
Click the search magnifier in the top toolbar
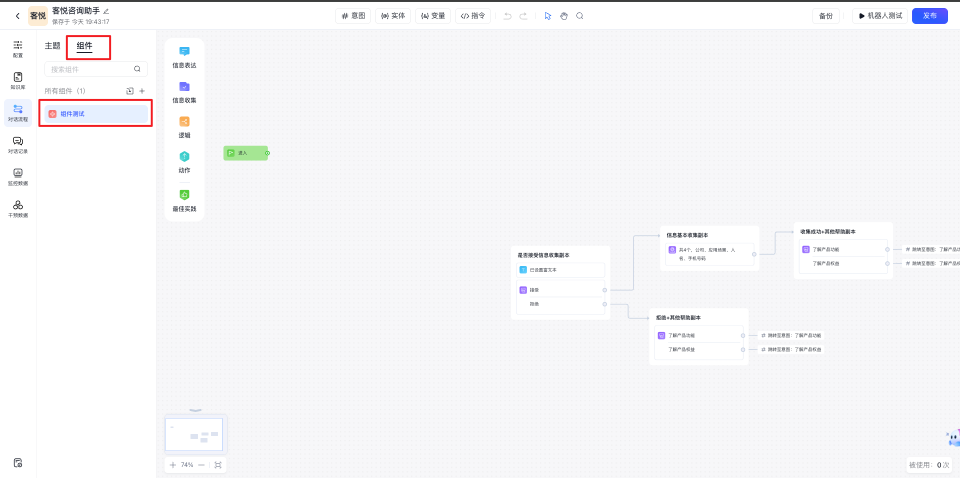(580, 16)
